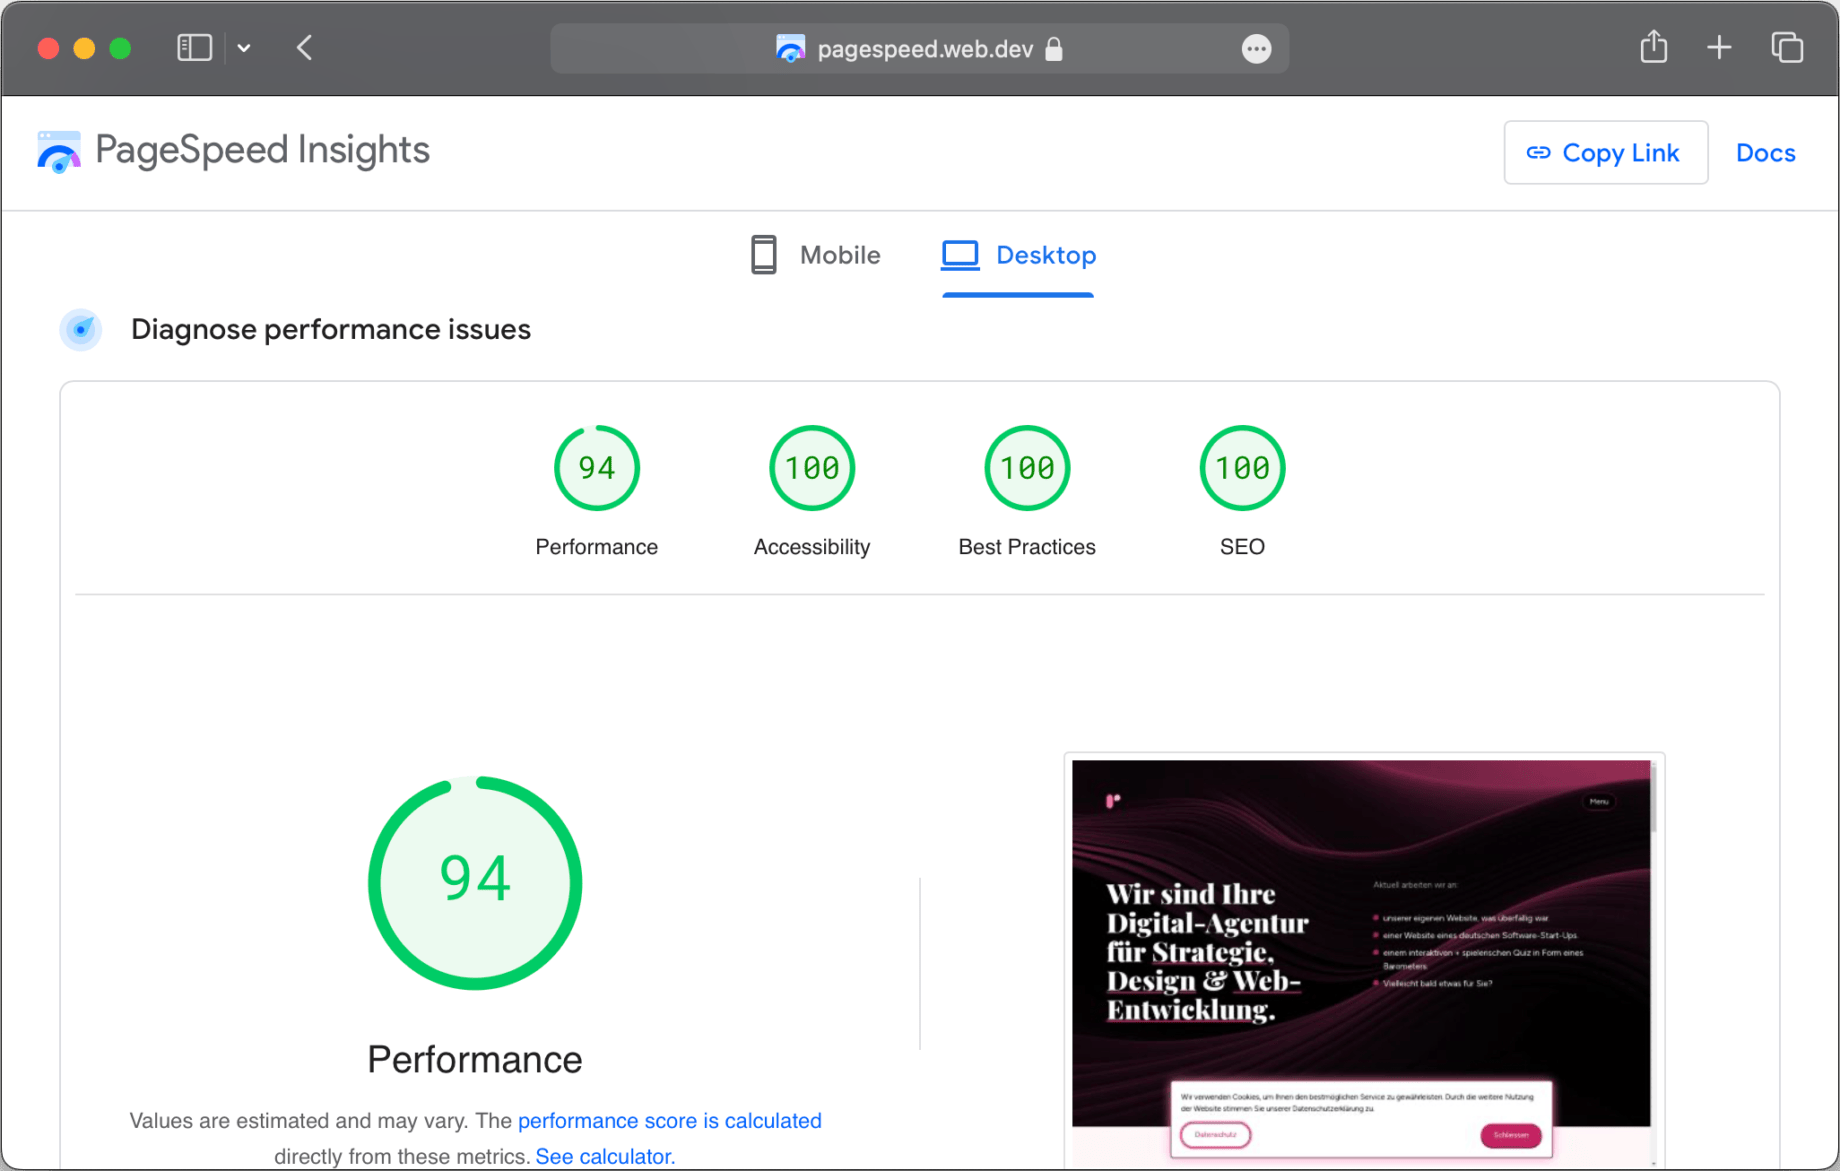Screen dimensions: 1840x1171
Task: Open the Share icon in Safari toolbar
Action: click(x=1653, y=48)
